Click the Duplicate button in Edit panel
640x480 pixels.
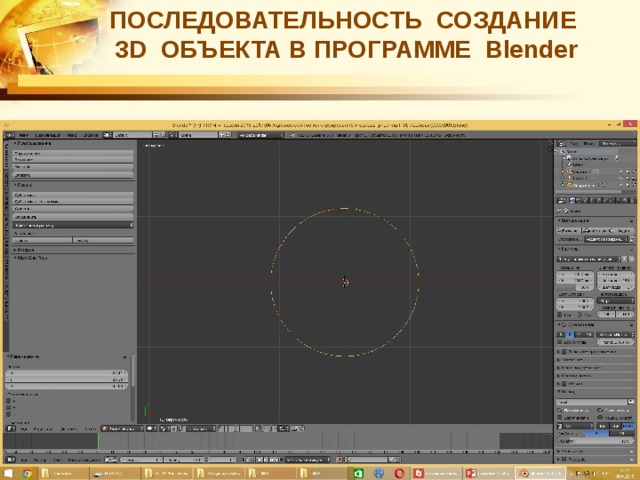73,195
